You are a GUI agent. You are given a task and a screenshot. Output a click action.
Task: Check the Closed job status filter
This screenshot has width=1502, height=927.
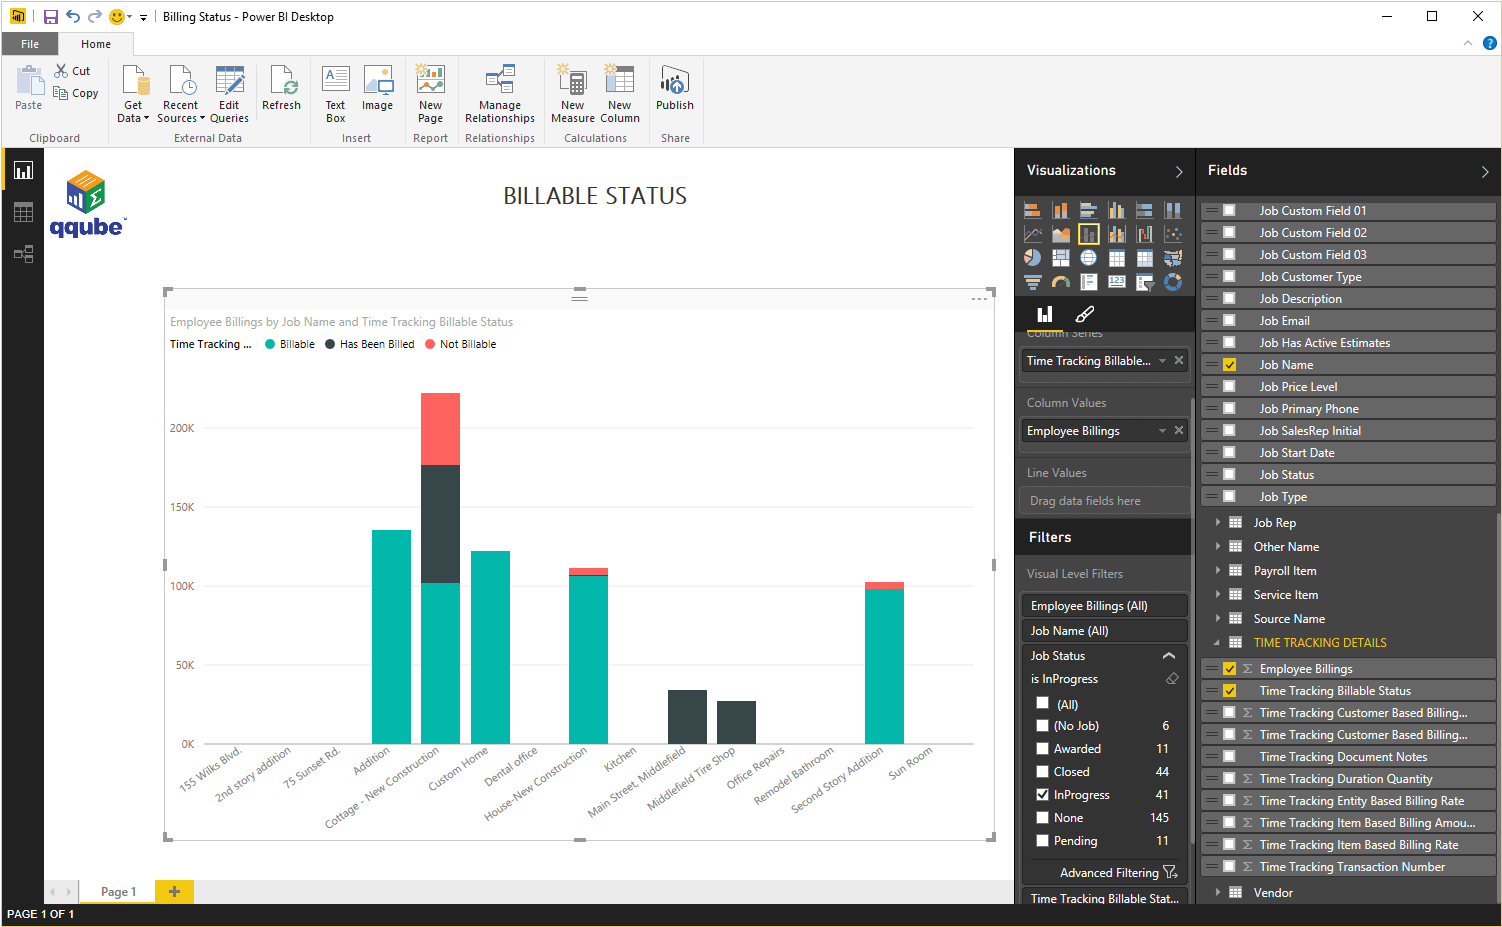(x=1042, y=771)
